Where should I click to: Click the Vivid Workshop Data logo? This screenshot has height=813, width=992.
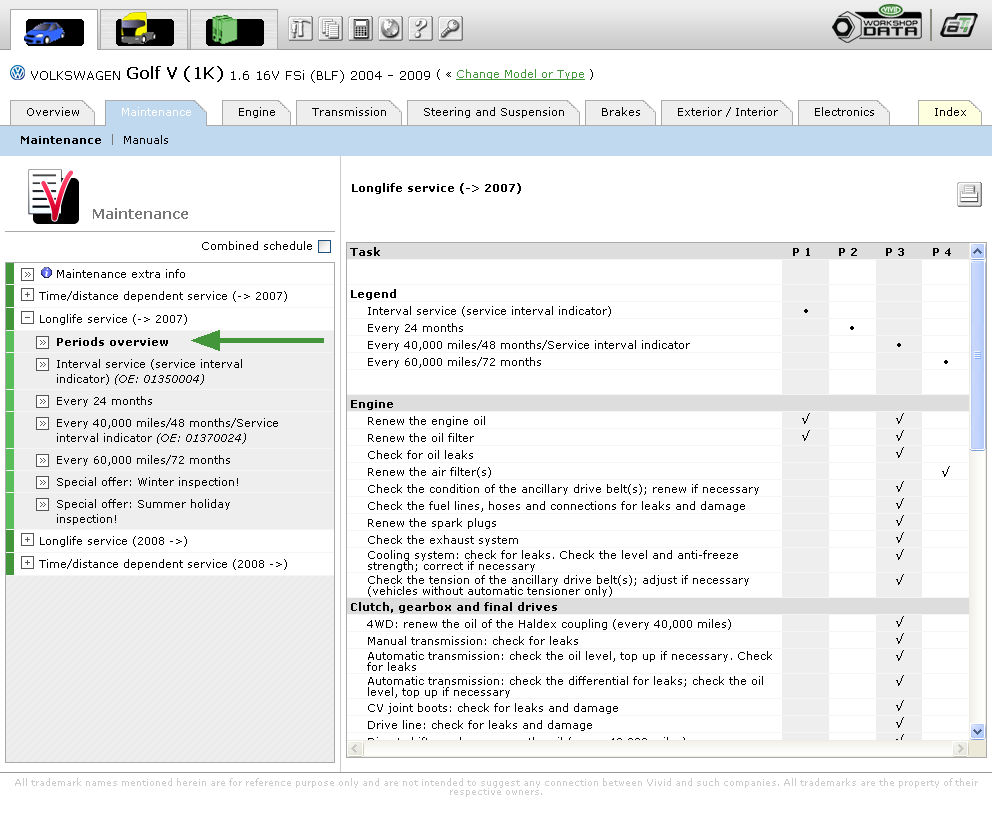pos(877,24)
